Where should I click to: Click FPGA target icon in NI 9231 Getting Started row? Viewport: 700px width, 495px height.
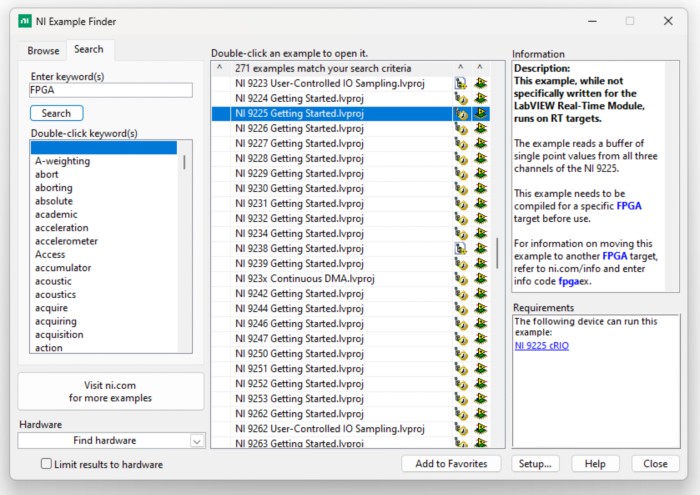pyautogui.click(x=480, y=204)
